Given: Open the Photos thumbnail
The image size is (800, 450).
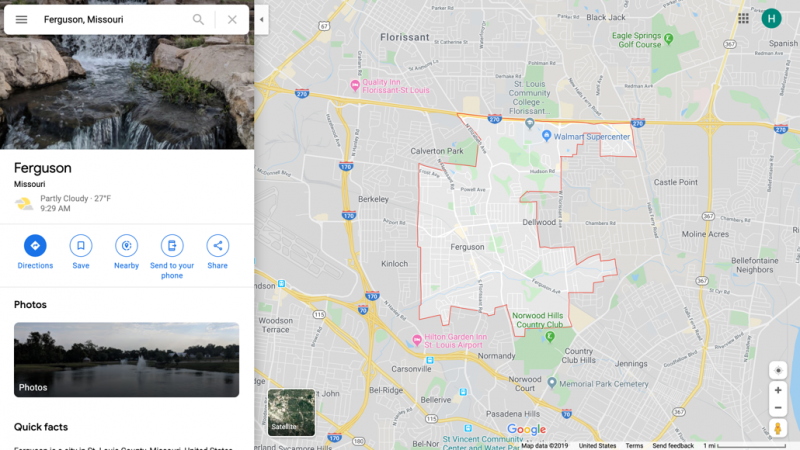Looking at the screenshot, I should pos(127,360).
